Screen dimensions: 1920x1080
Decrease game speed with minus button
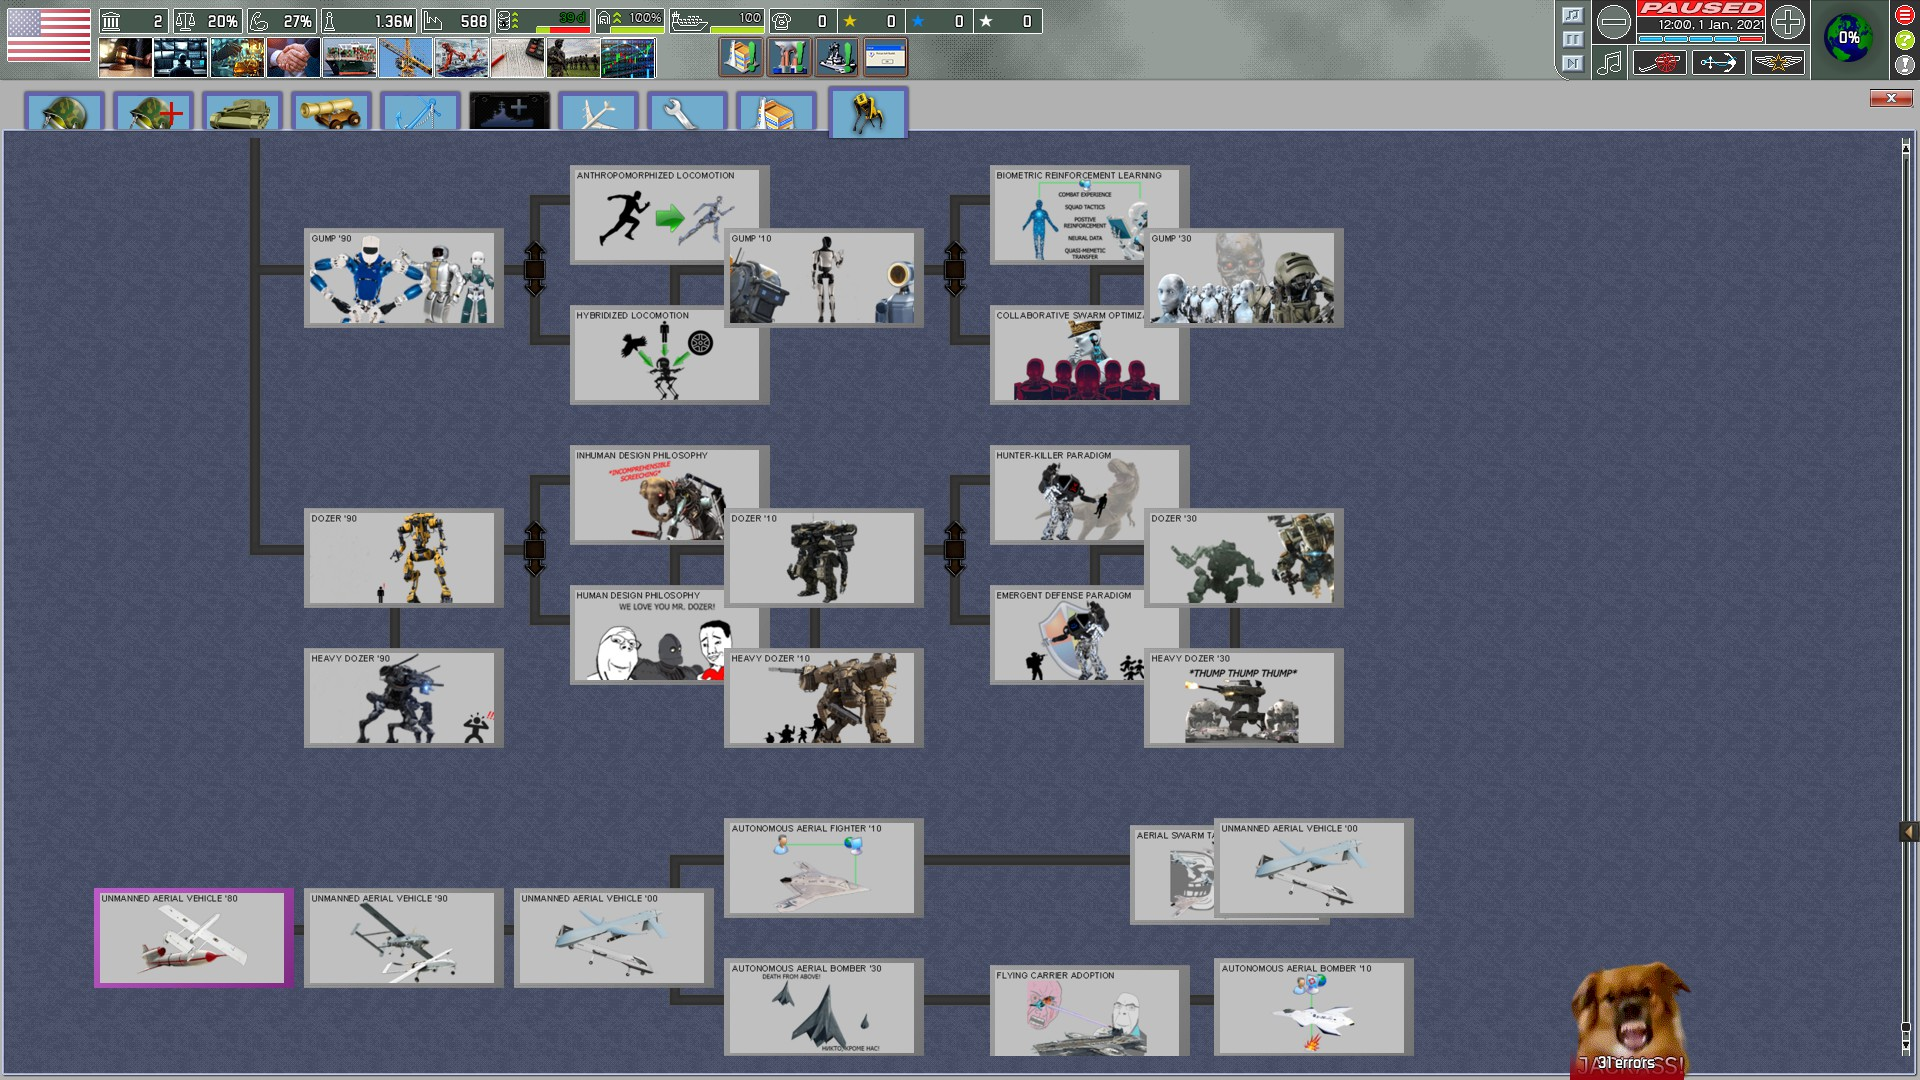click(x=1613, y=22)
